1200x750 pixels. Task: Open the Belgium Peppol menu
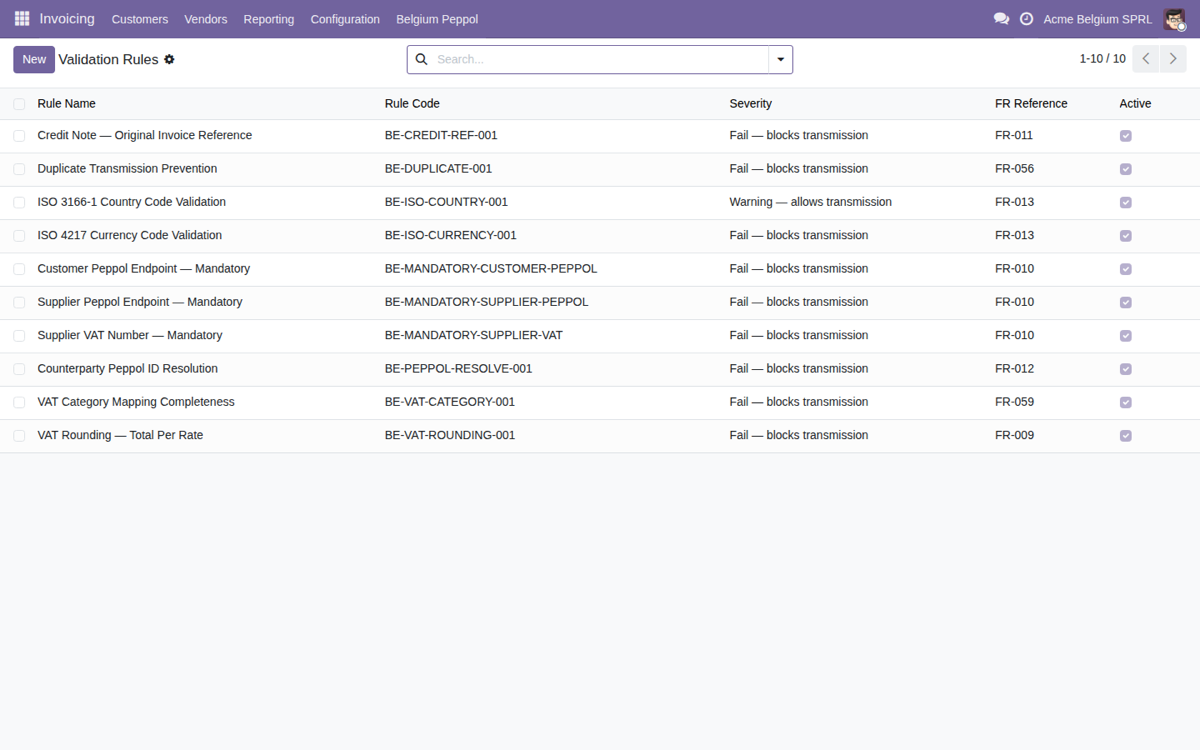pyautogui.click(x=437, y=19)
